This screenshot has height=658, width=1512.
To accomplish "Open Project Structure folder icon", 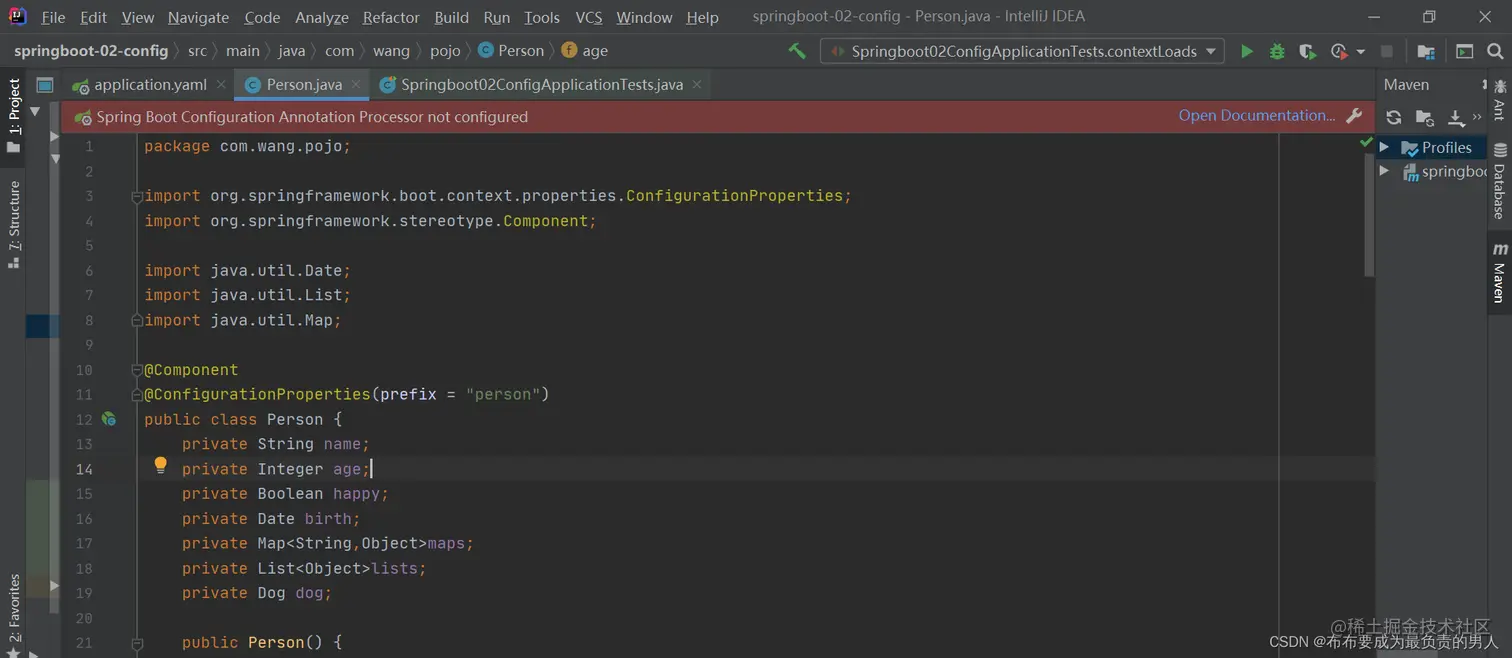I will [1426, 51].
